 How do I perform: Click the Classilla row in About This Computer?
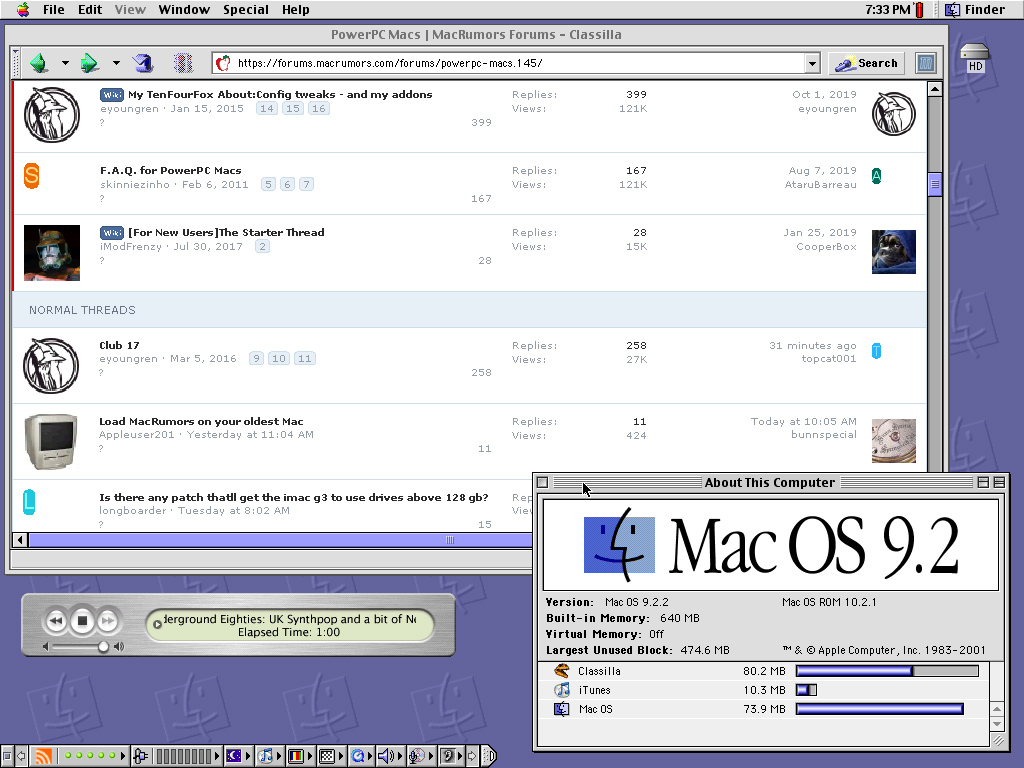(x=765, y=671)
